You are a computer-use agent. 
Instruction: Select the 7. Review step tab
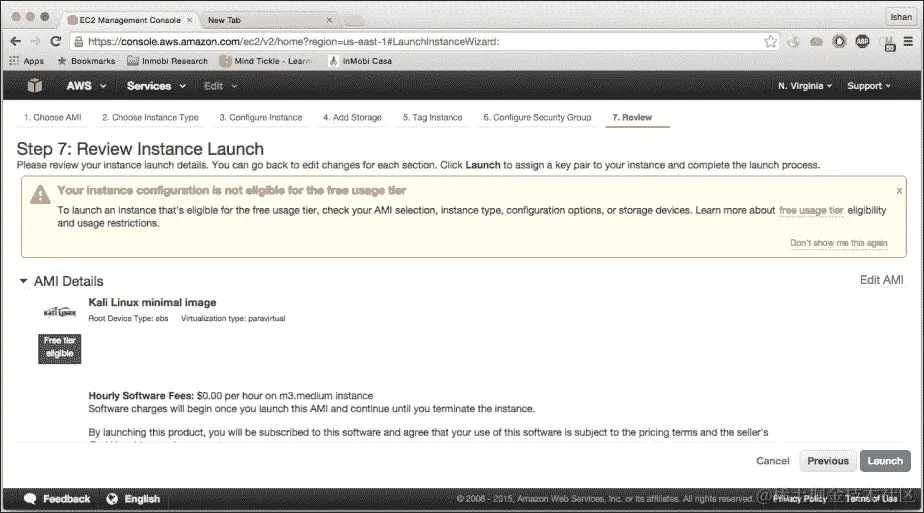(x=632, y=118)
